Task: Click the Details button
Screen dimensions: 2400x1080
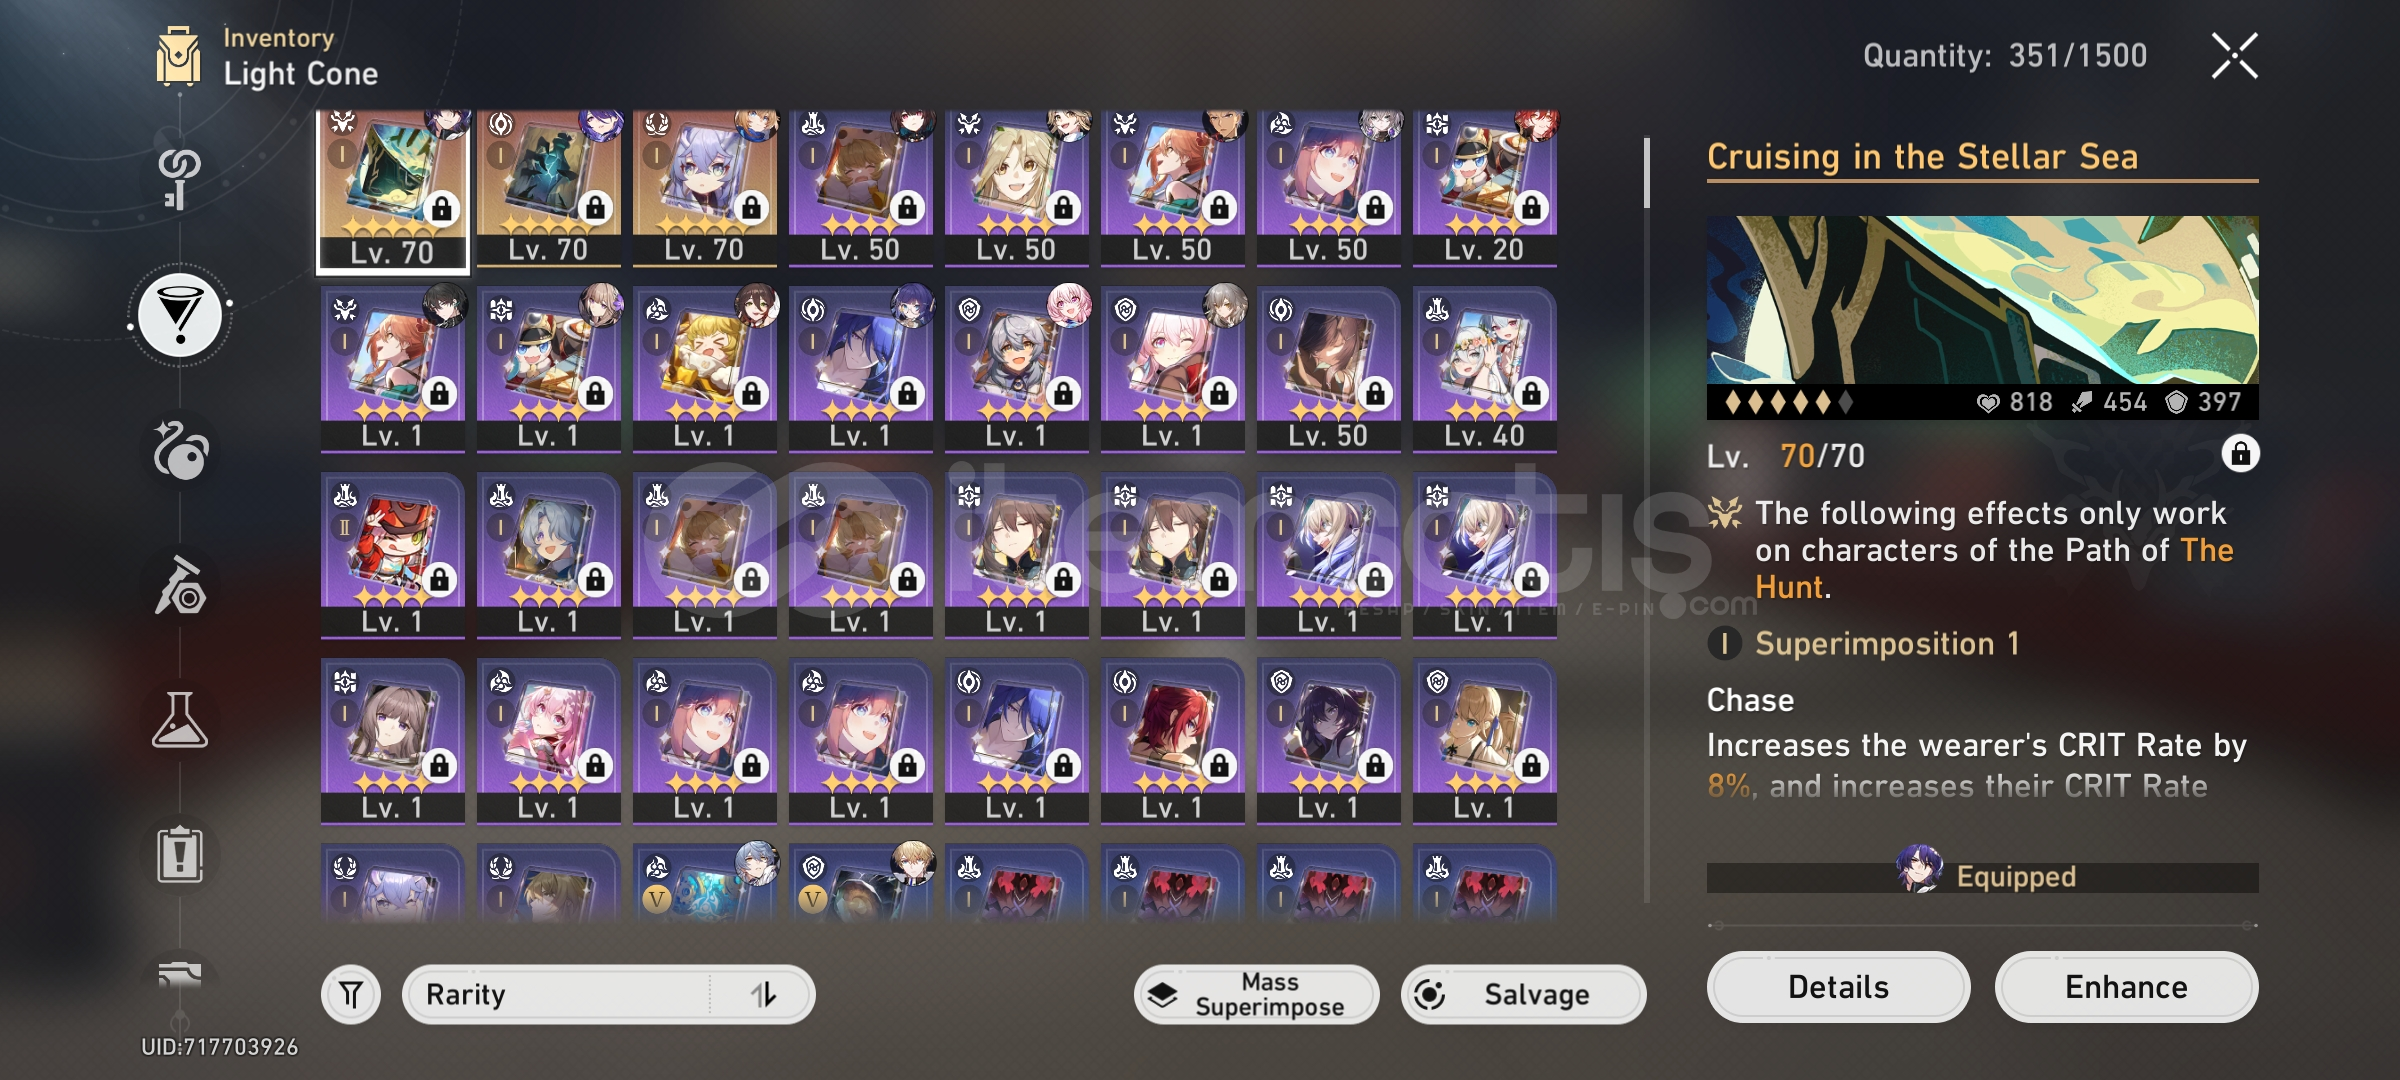Action: coord(1838,987)
